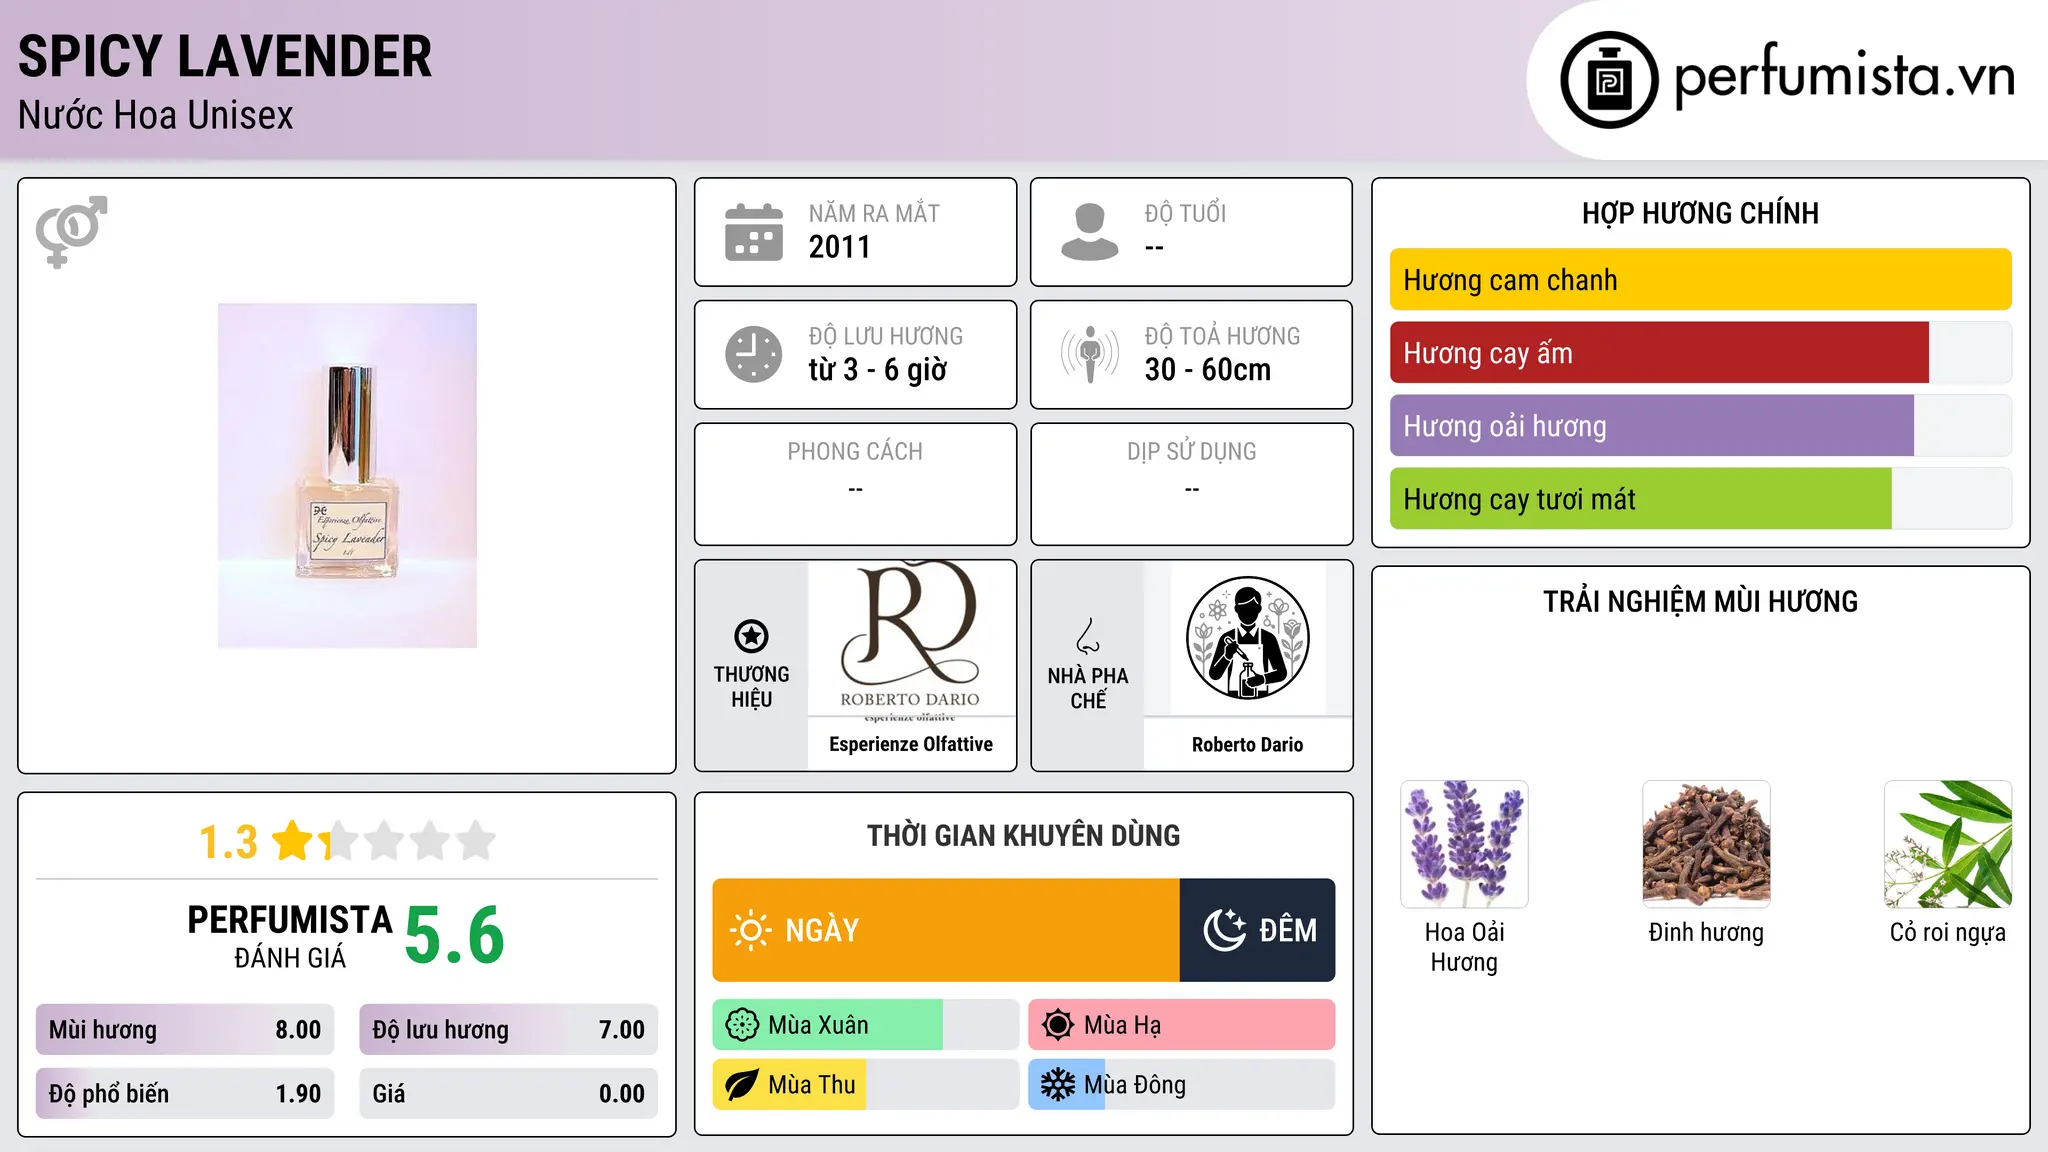Click the yellow Hương cam chanh accord bar
Screen dimensions: 2048x1152
pyautogui.click(x=1700, y=280)
